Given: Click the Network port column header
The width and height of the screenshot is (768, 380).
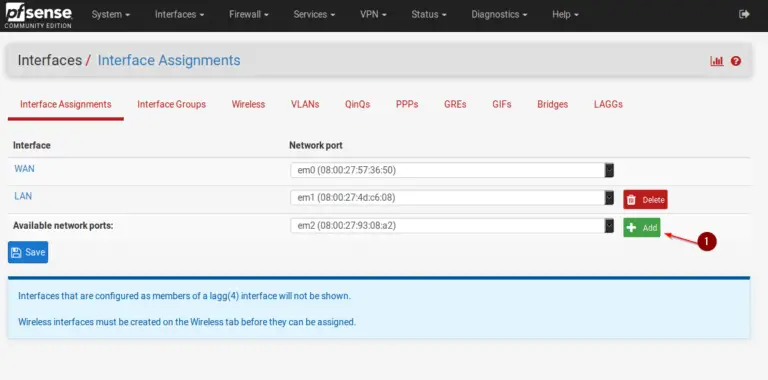Looking at the screenshot, I should [x=316, y=145].
